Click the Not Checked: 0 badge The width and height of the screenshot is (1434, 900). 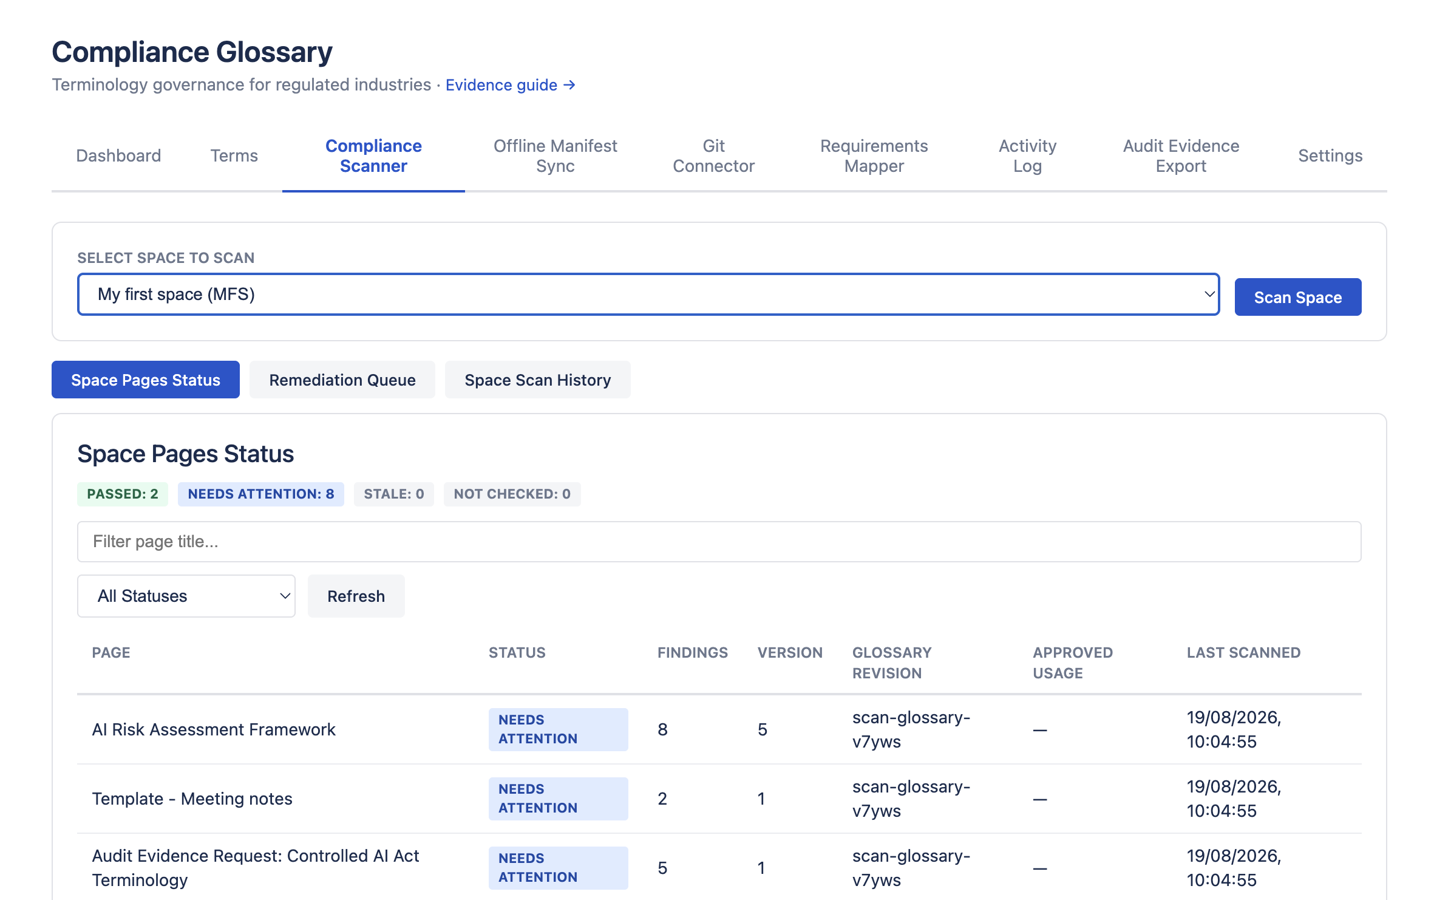click(512, 494)
